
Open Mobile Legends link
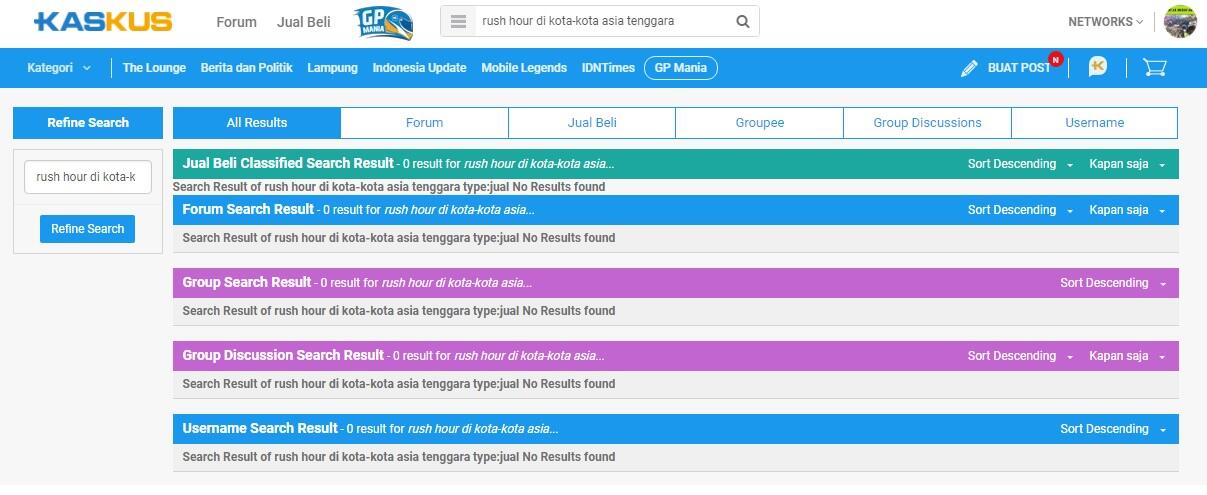pos(524,68)
